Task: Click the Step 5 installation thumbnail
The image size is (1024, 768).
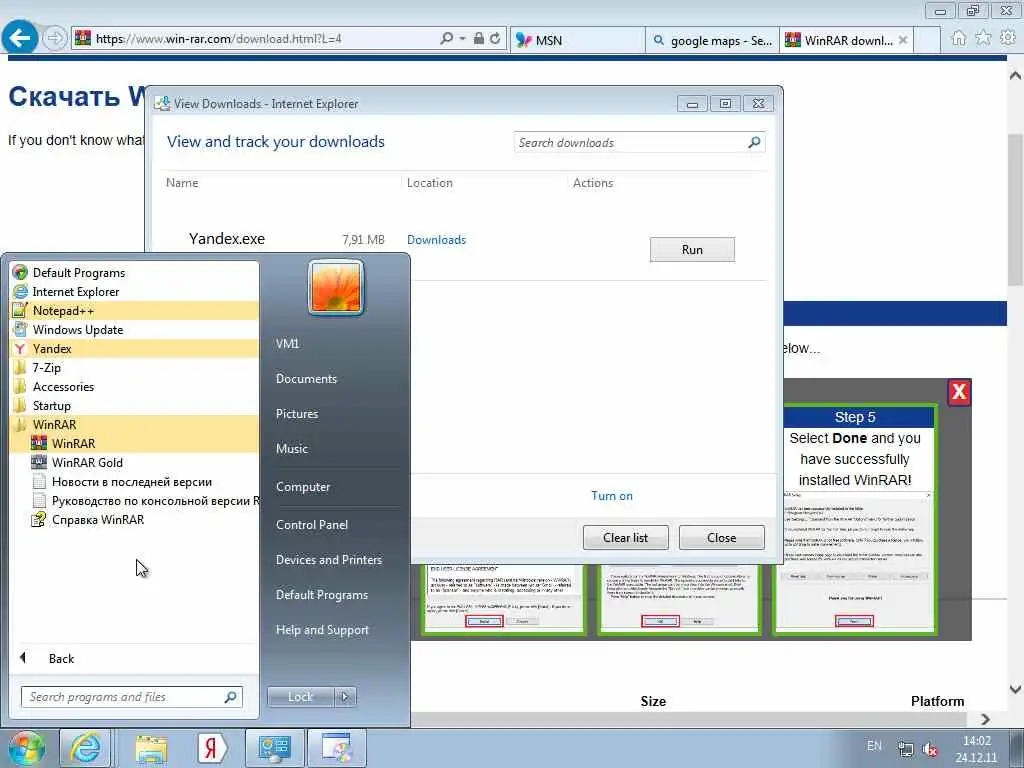Action: click(855, 519)
